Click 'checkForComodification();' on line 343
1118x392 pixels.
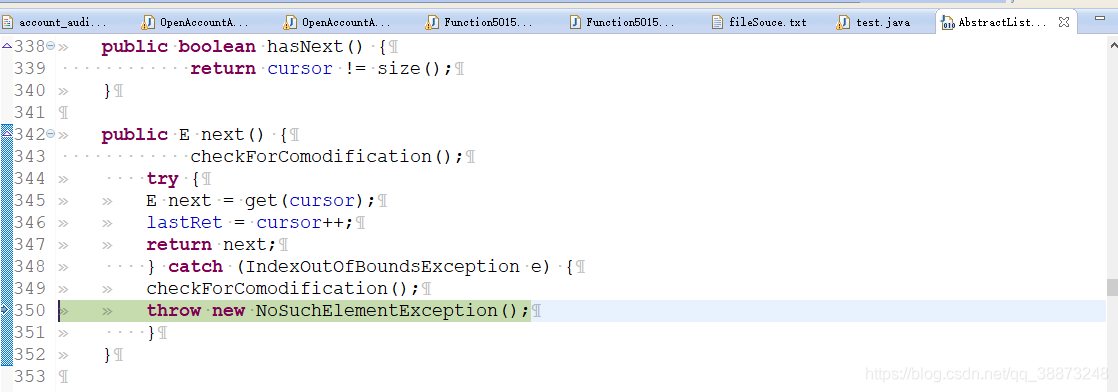pyautogui.click(x=327, y=157)
